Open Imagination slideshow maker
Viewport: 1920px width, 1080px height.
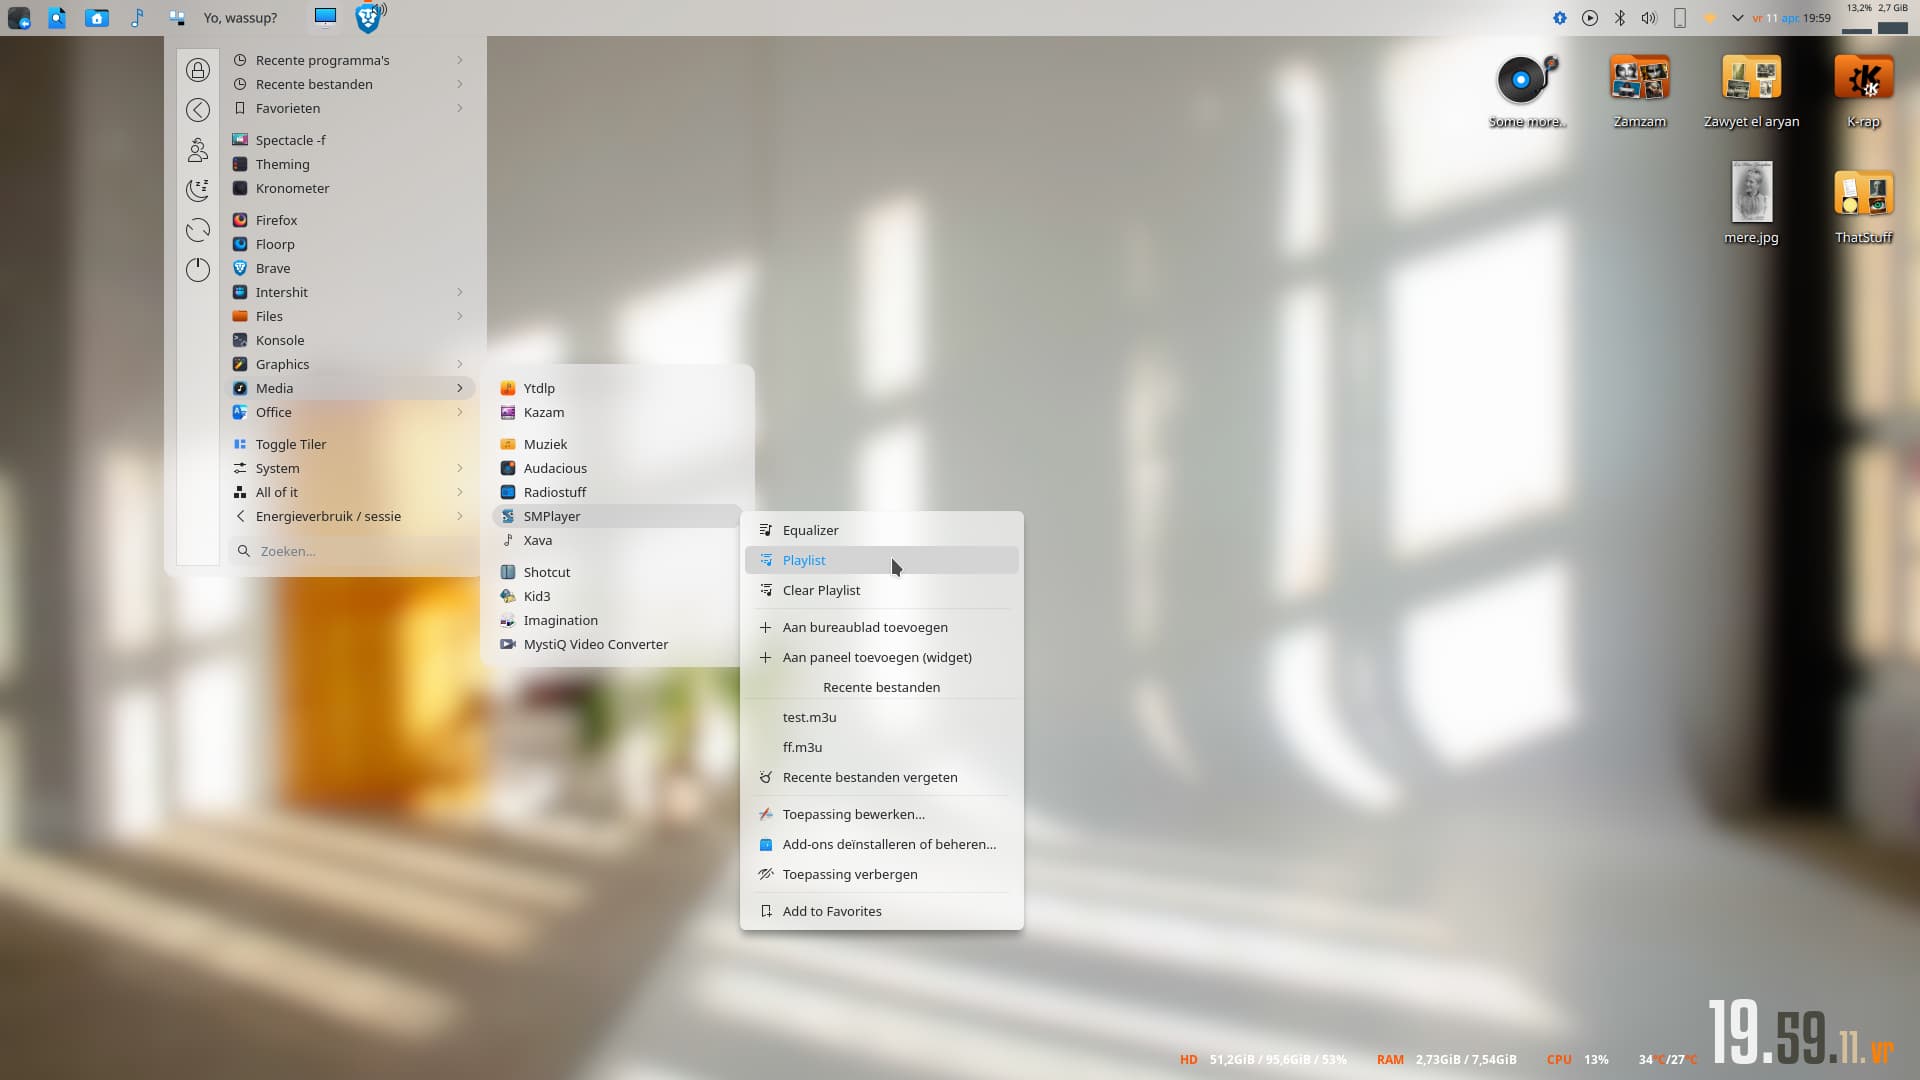617,620
